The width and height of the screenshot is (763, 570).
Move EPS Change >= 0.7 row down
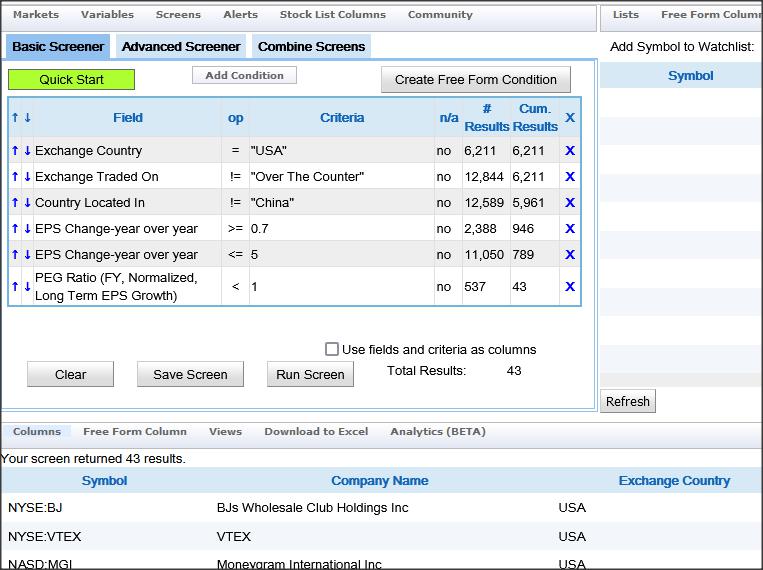tap(27, 229)
